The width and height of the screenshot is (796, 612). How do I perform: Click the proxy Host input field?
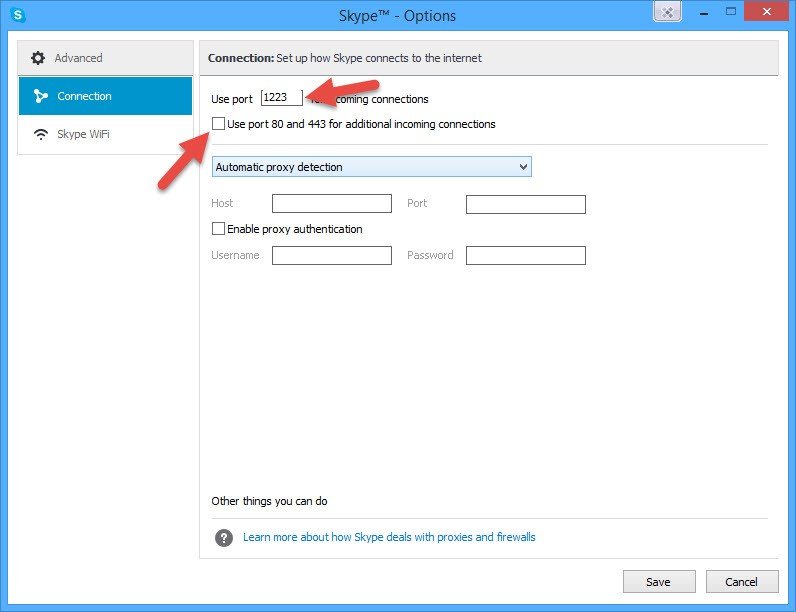coord(331,204)
